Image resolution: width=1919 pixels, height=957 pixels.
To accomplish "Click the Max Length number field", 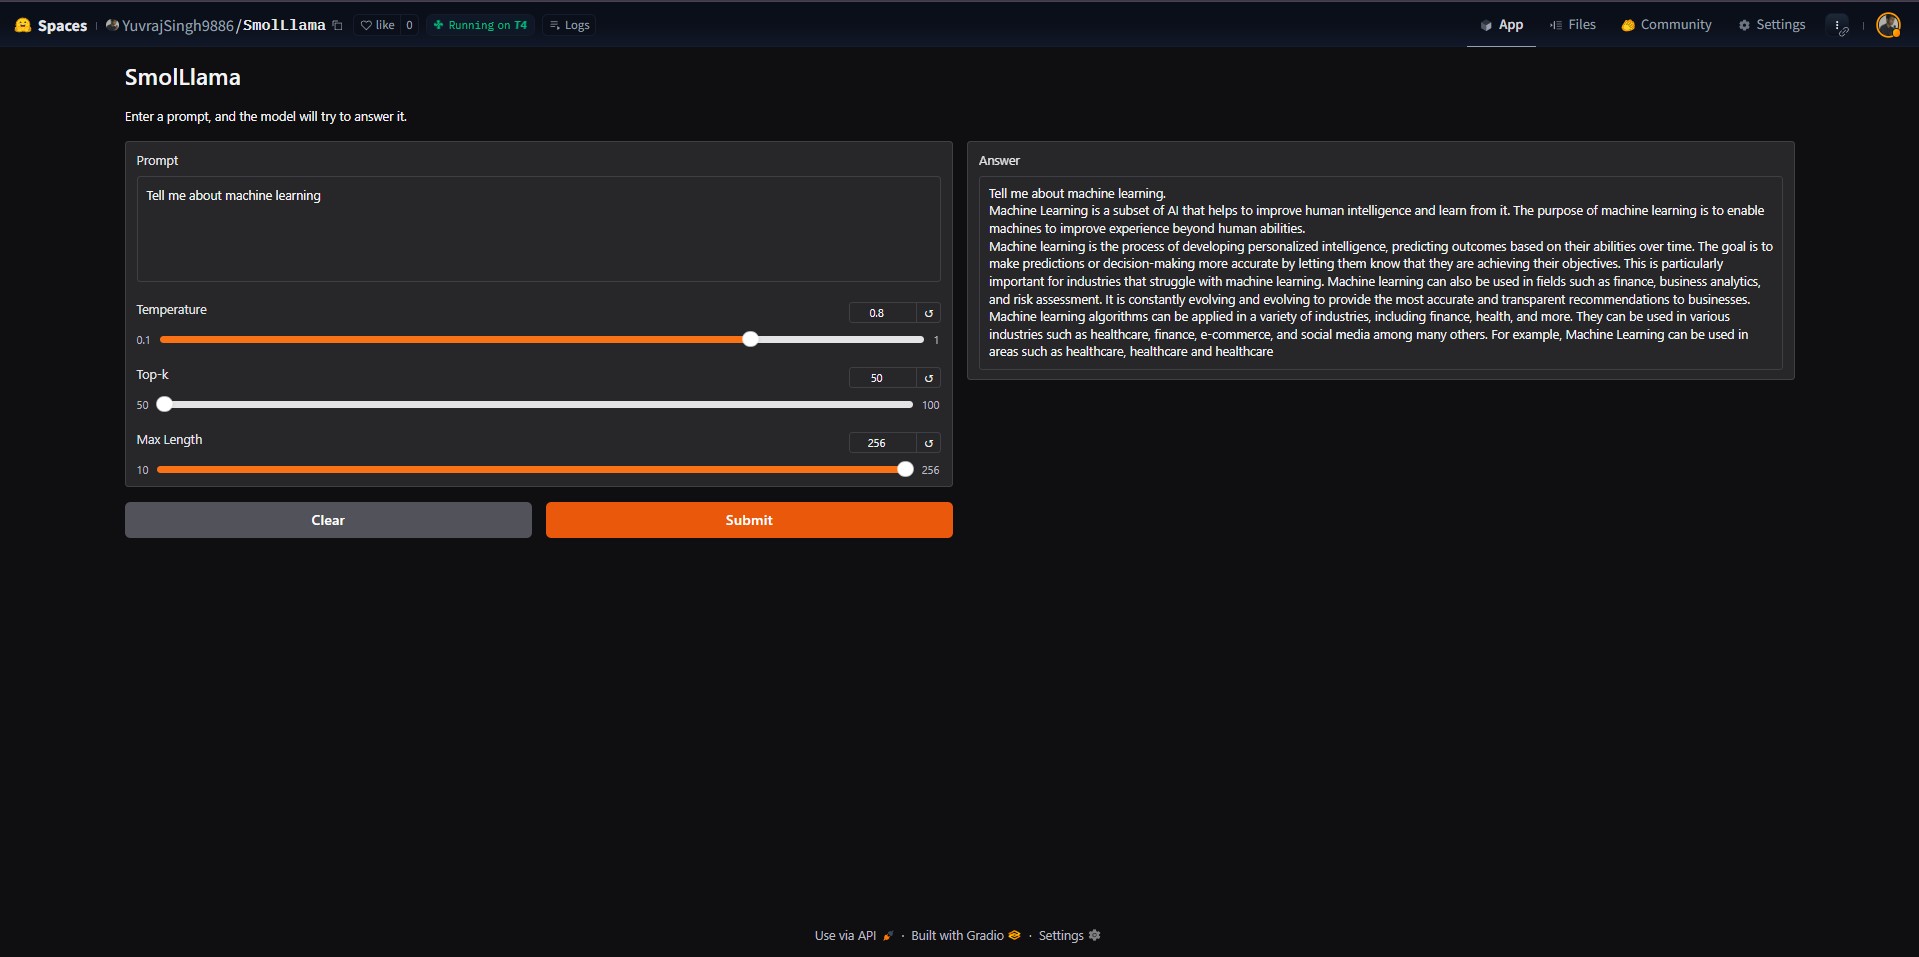I will (x=882, y=443).
